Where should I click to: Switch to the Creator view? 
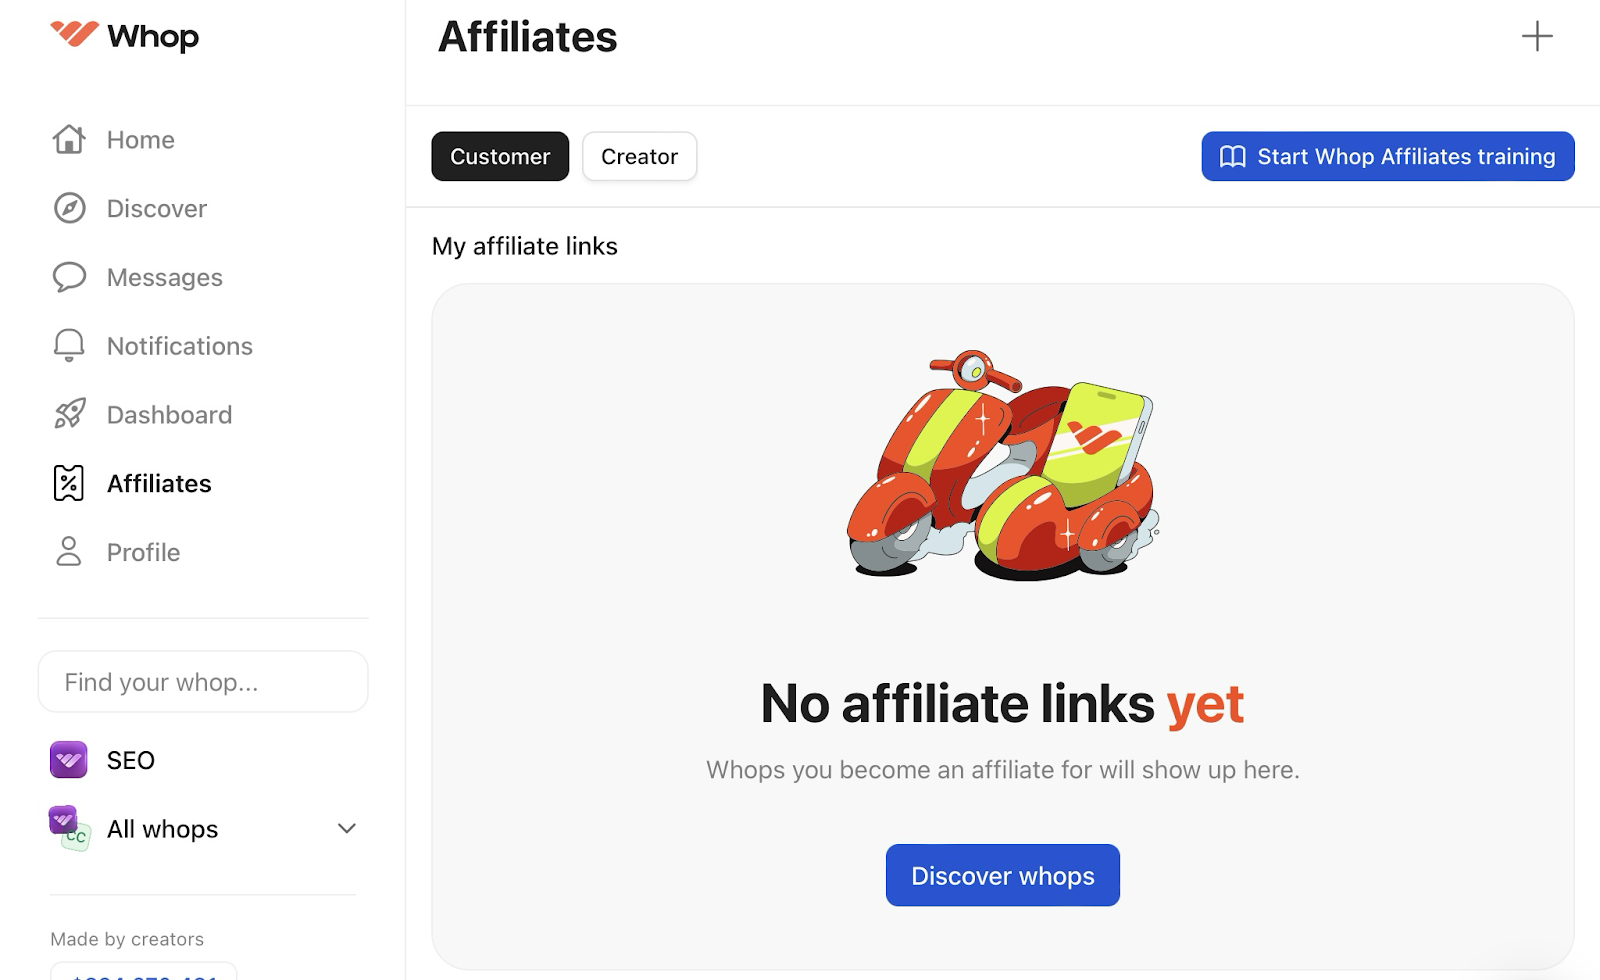tap(639, 156)
